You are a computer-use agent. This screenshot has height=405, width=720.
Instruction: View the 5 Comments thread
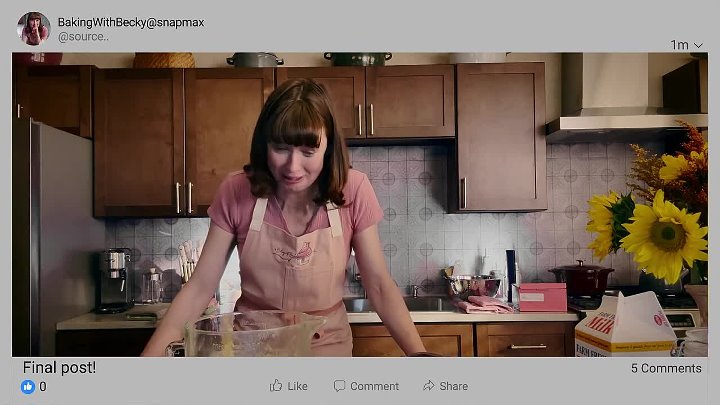(666, 368)
